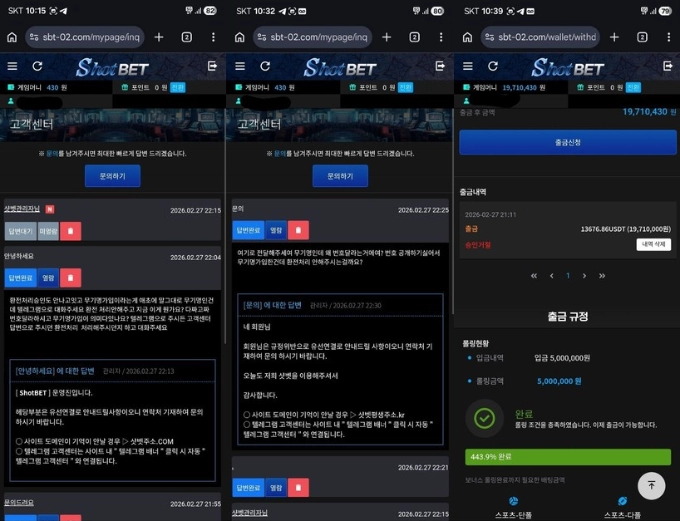Click the white 내역 삭제 button

[653, 244]
